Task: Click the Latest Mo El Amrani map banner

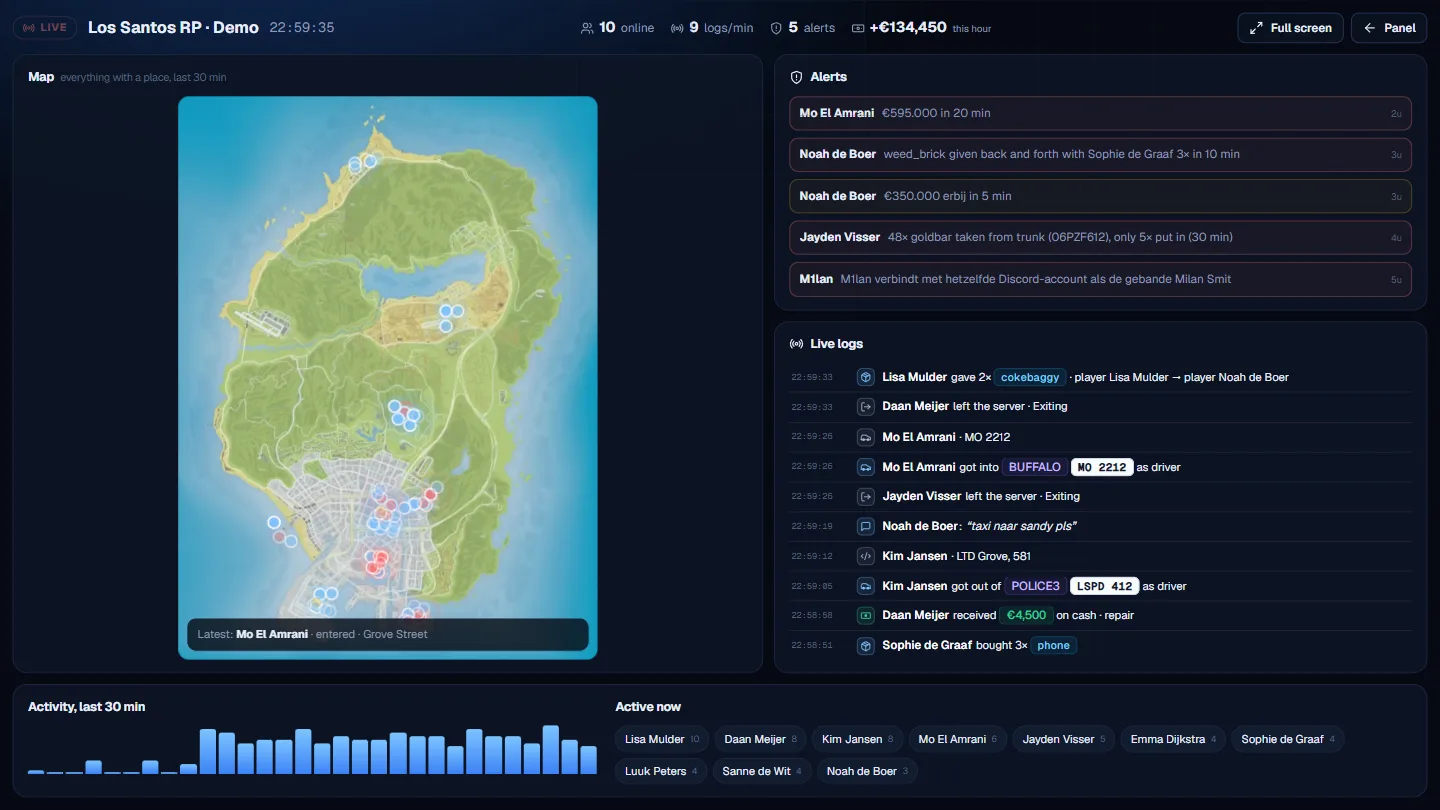Action: click(388, 634)
